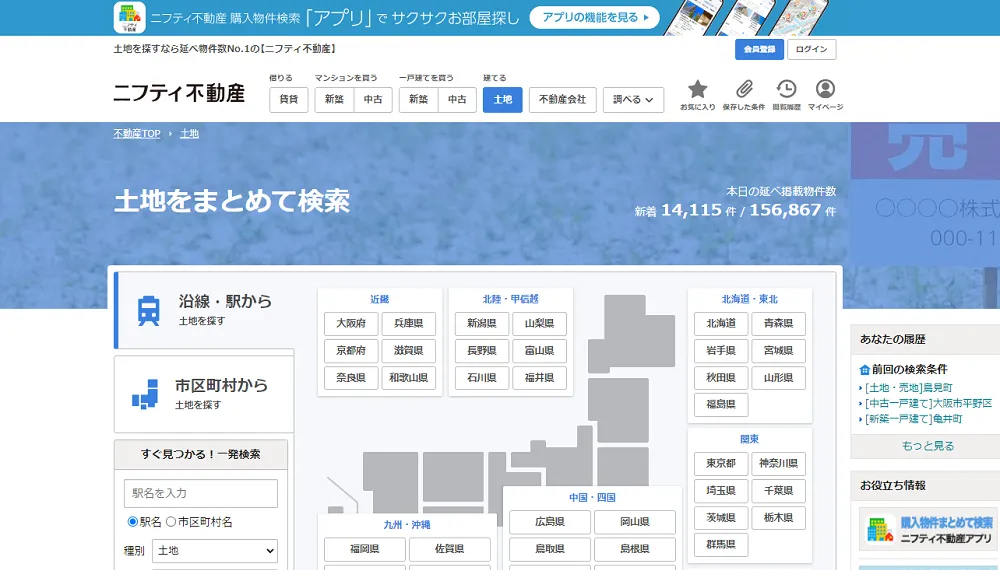
Task: Open the 賃貸 tab
Action: coord(289,99)
